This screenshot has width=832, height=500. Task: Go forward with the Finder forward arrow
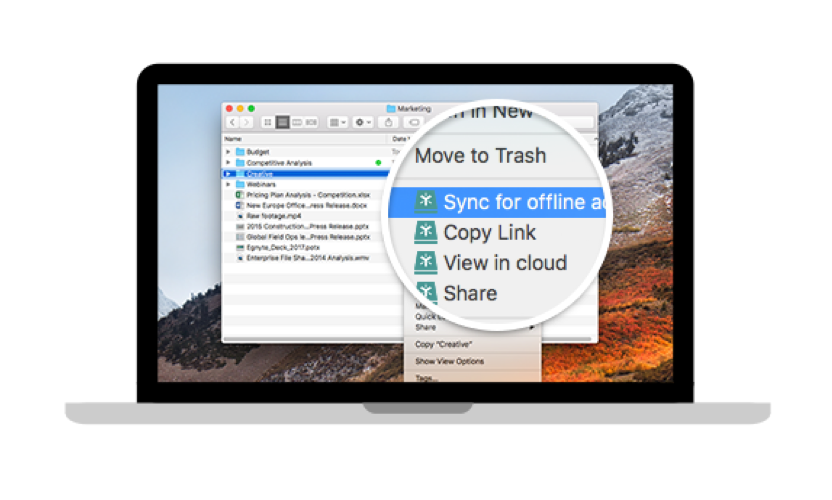247,123
